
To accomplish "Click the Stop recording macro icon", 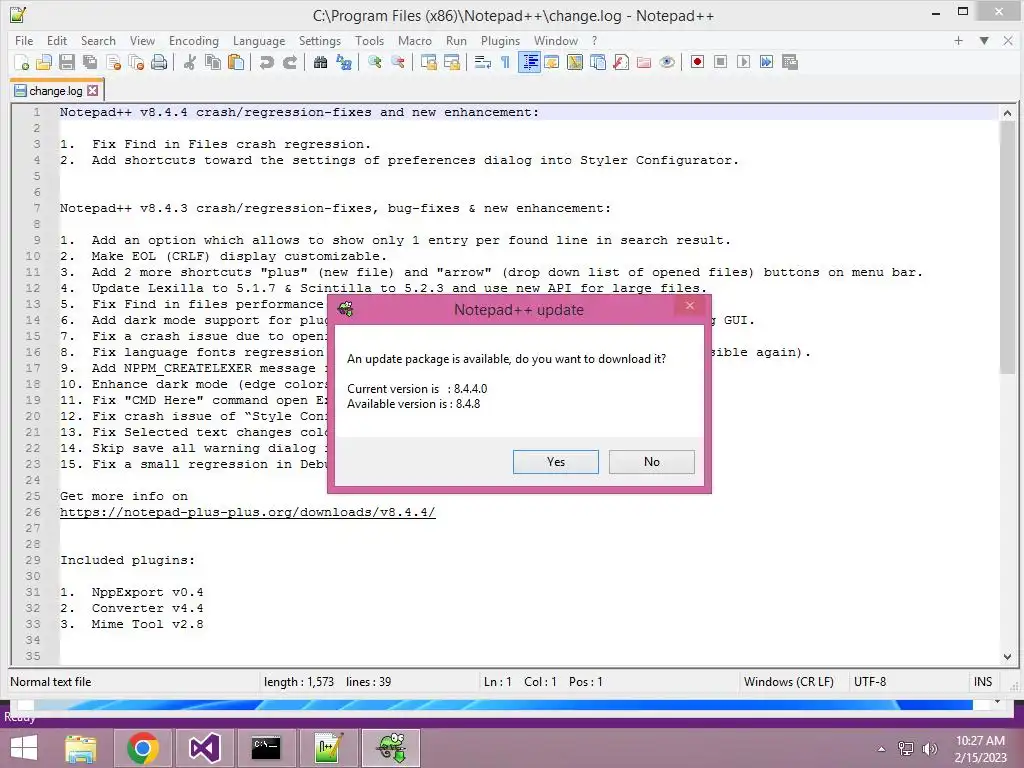I will click(x=720, y=63).
